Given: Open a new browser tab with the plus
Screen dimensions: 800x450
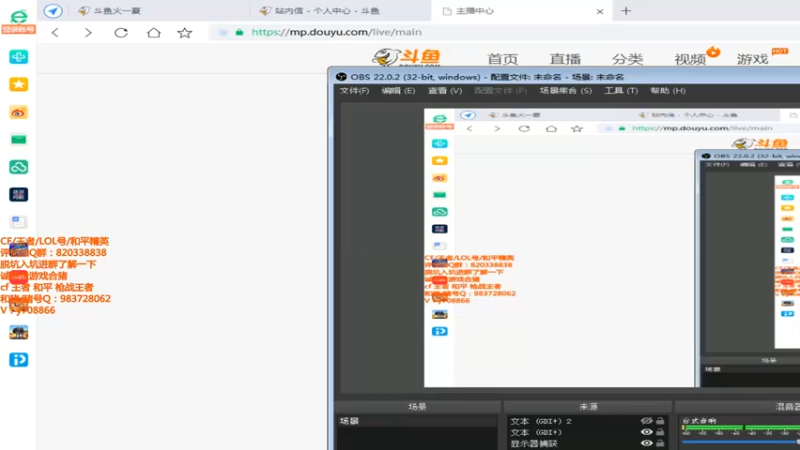Looking at the screenshot, I should click(x=626, y=11).
